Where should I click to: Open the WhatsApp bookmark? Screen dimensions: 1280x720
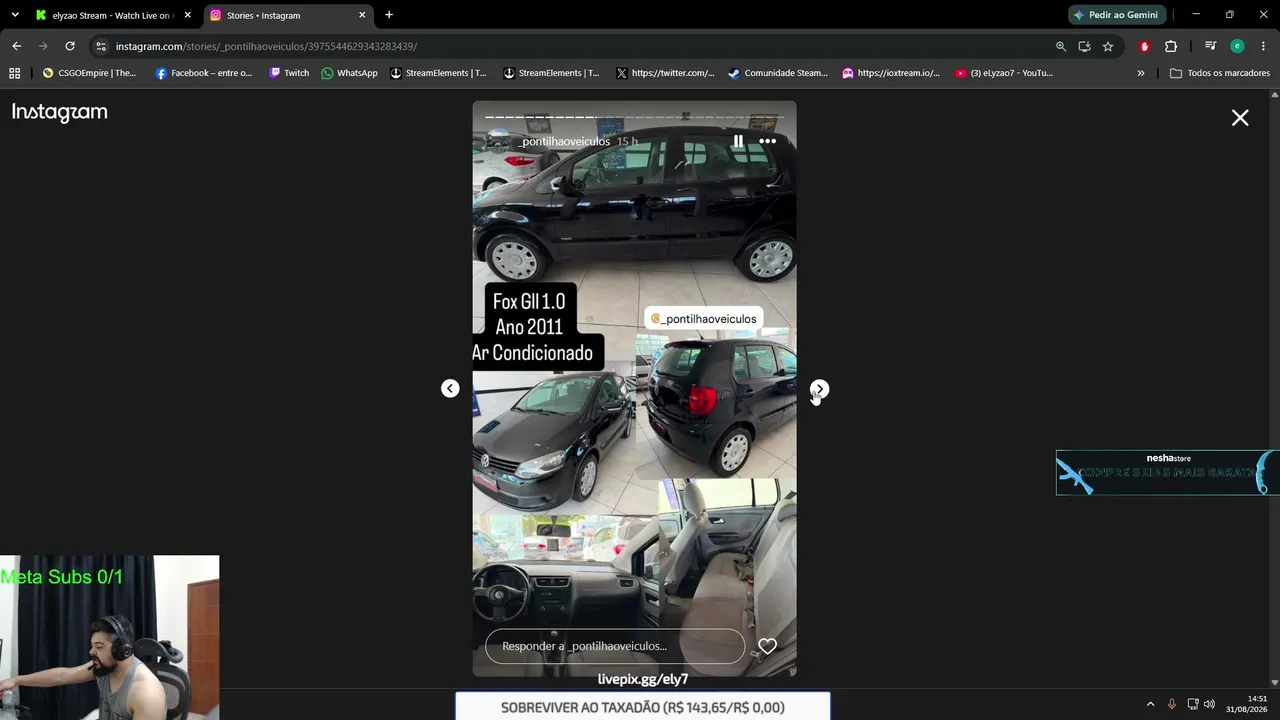point(349,73)
